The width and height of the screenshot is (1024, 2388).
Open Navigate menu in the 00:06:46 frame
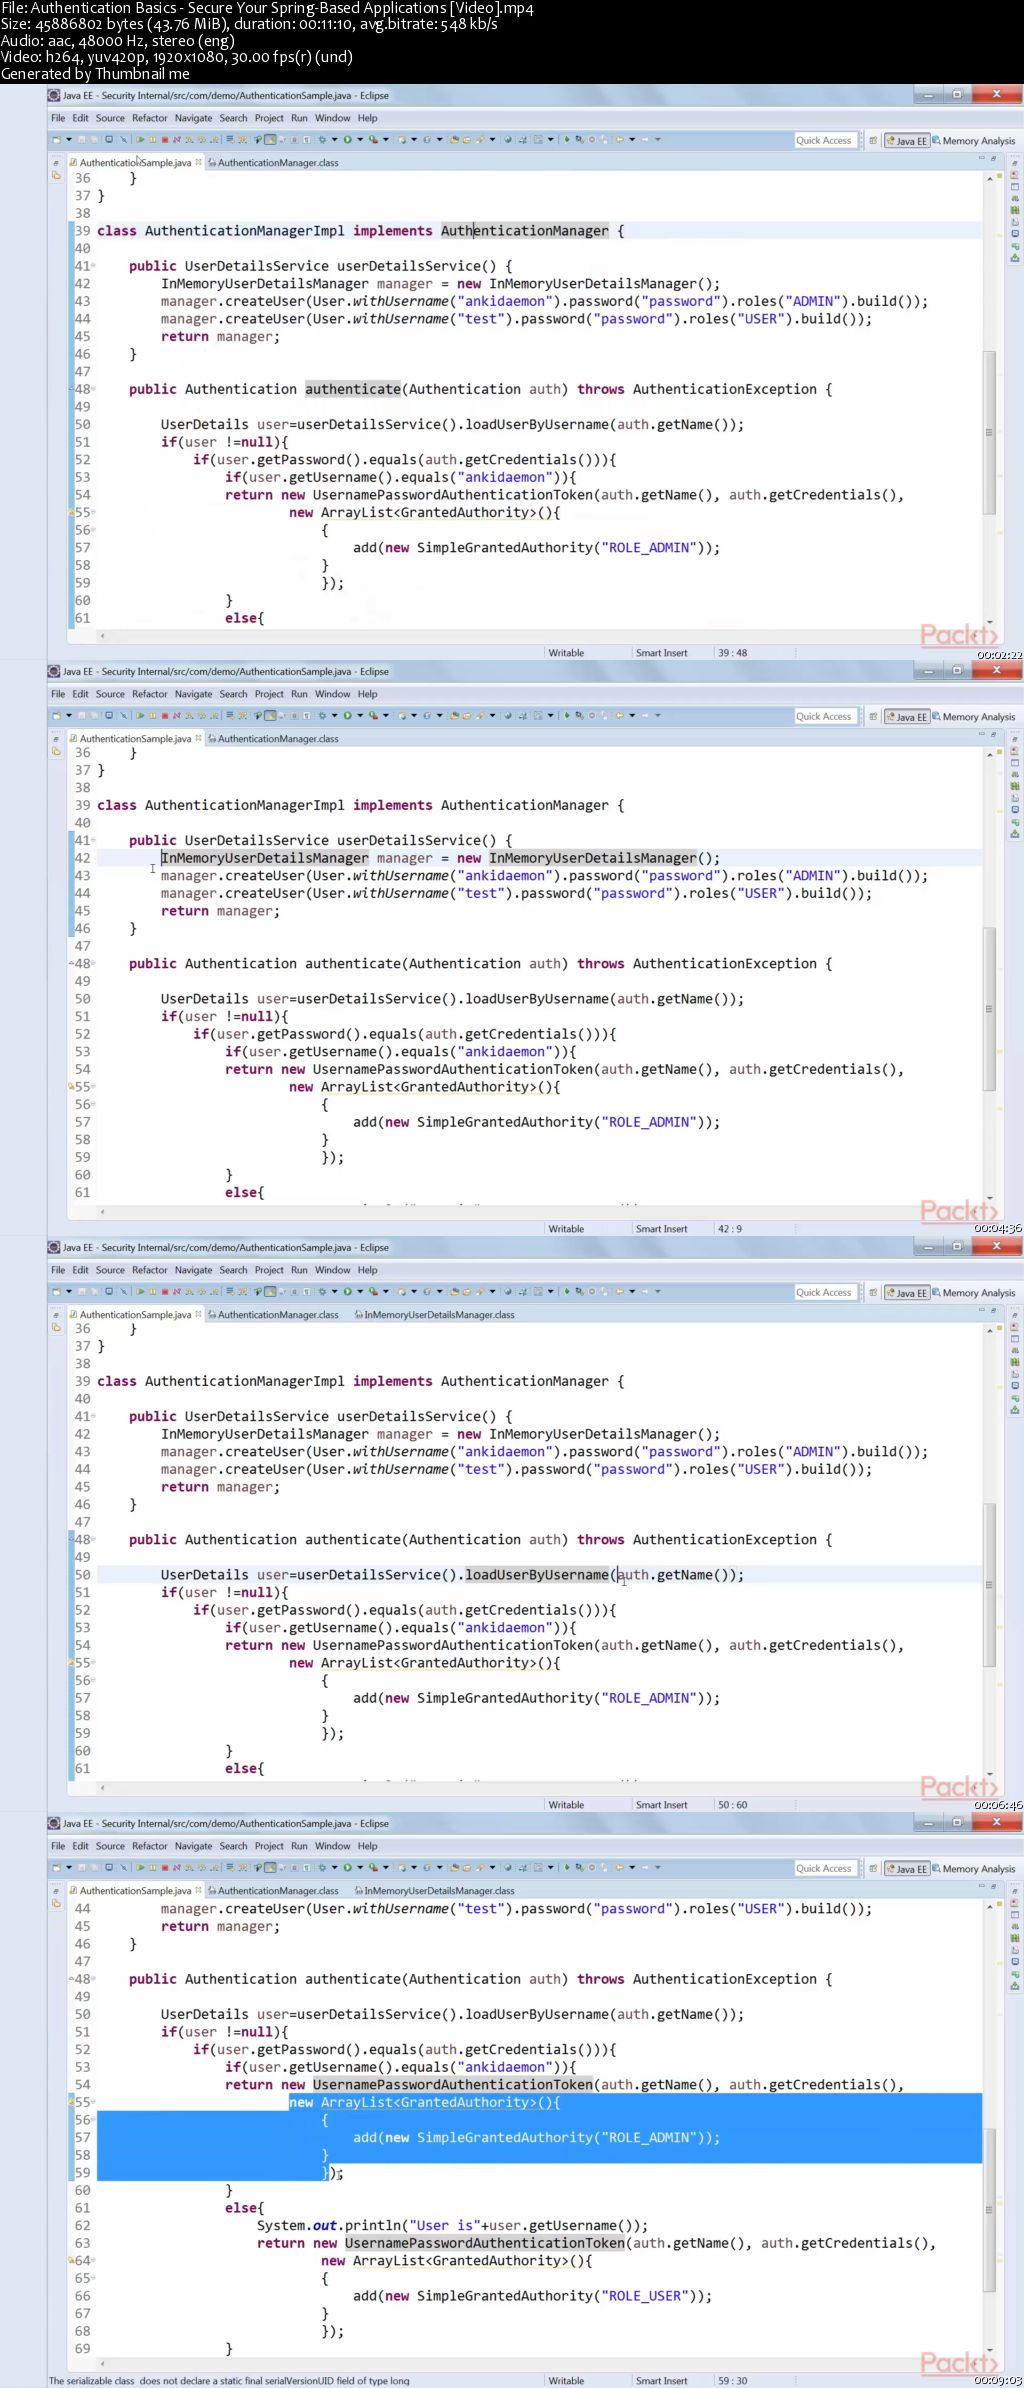[x=193, y=1270]
